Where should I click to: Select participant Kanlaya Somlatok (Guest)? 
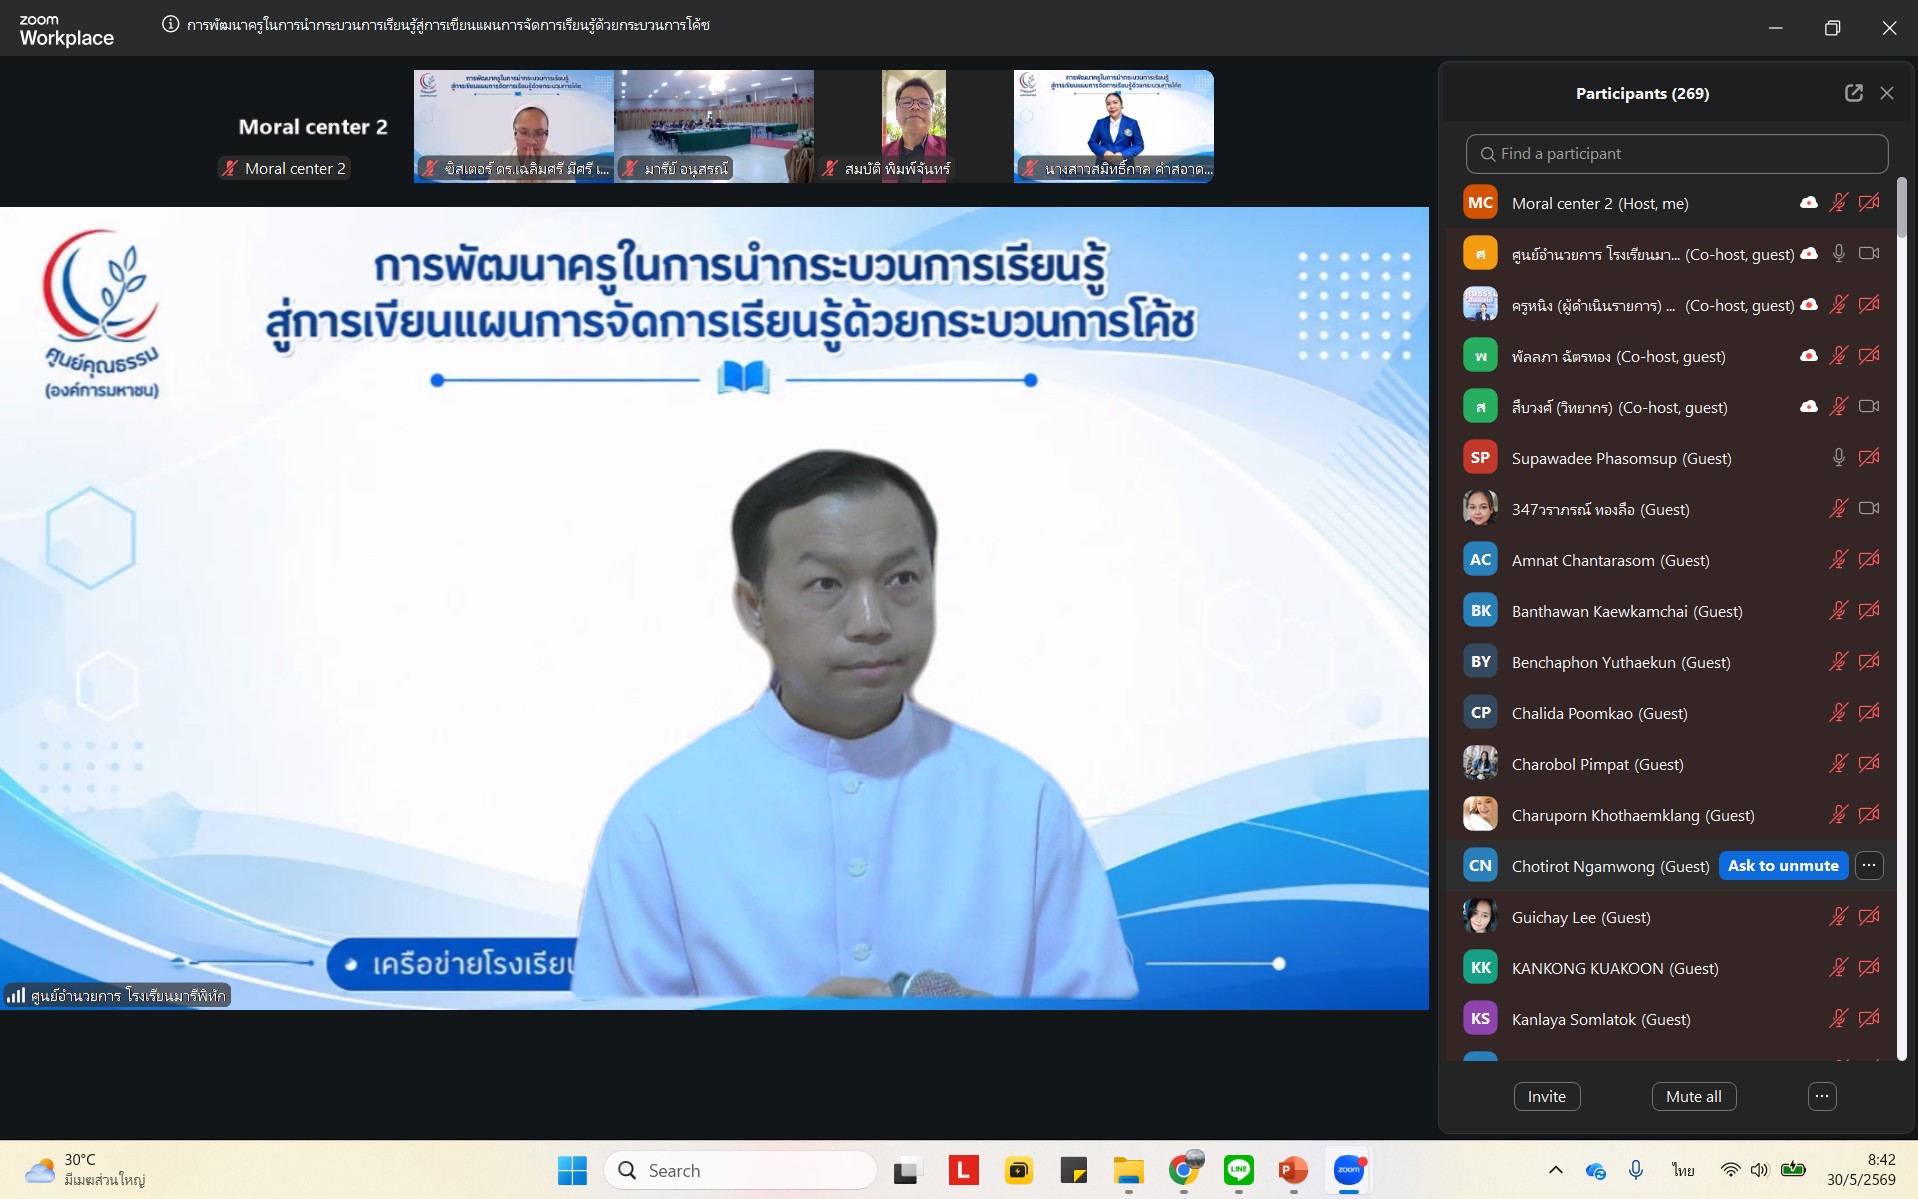[x=1672, y=1019]
